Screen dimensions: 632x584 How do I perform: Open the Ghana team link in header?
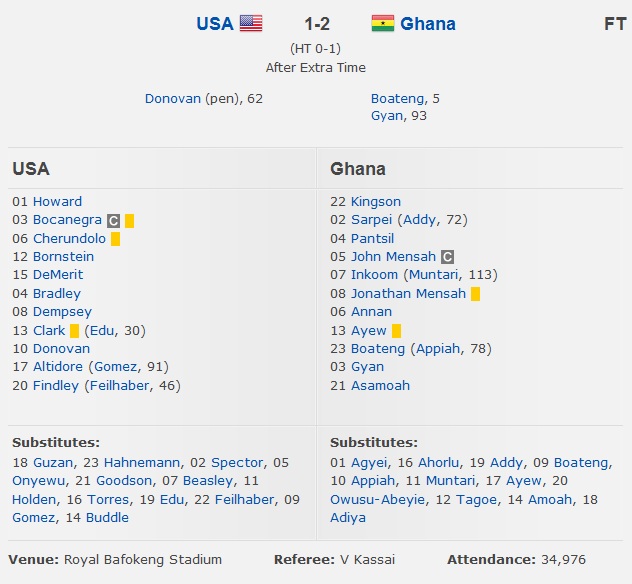coord(428,23)
